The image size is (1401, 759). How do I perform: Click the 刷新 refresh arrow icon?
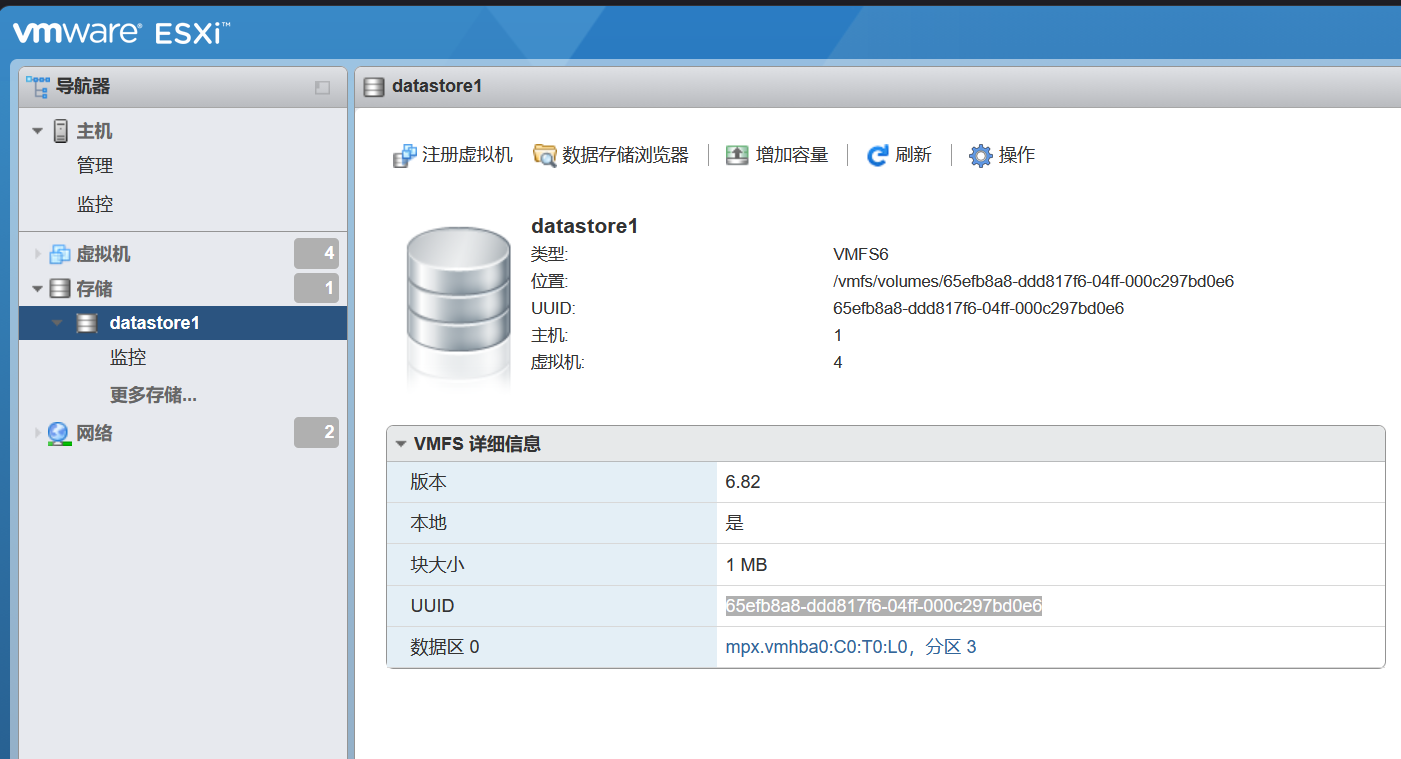[878, 155]
